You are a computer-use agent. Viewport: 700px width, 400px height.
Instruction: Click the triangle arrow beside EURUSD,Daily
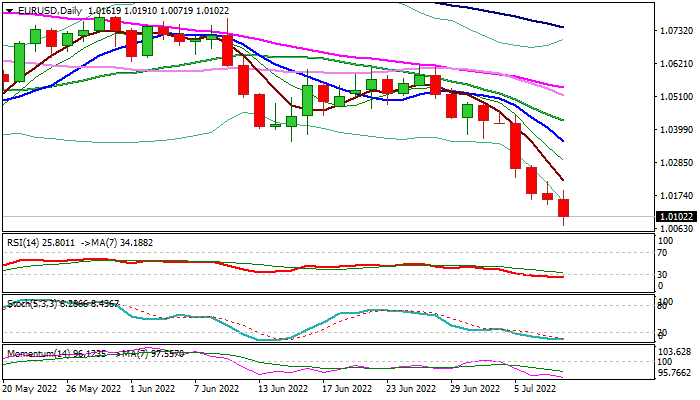point(9,10)
